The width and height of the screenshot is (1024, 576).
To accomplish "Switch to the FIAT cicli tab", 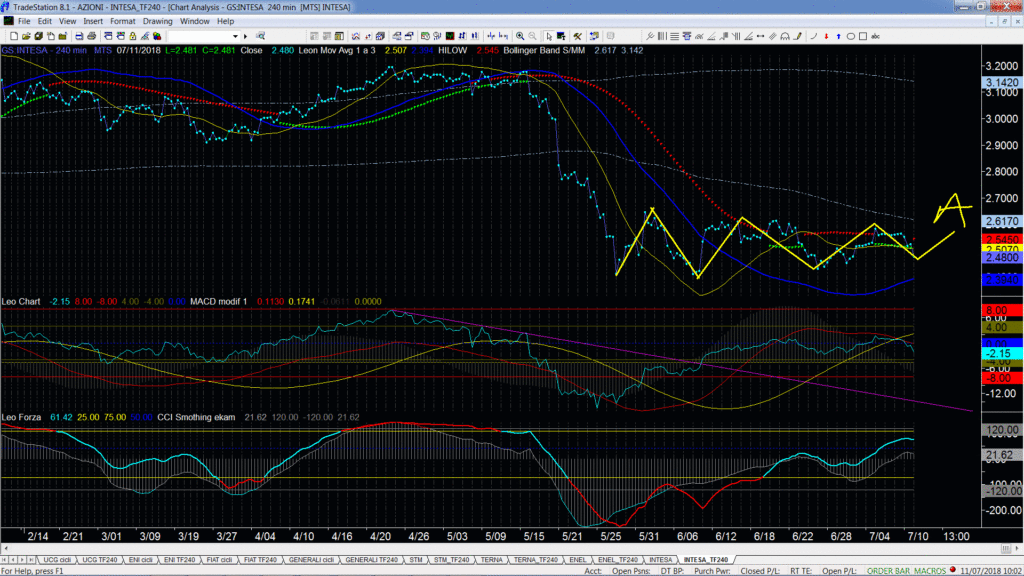I will click(x=219, y=560).
